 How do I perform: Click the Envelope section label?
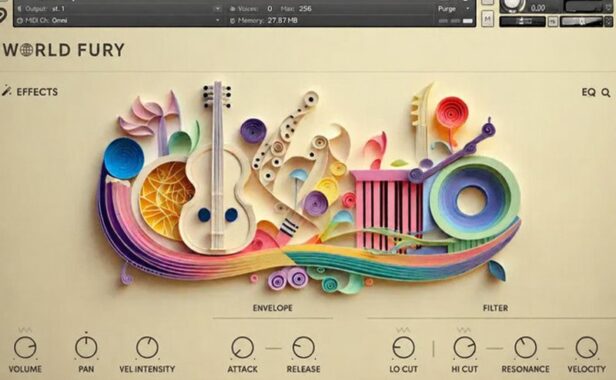tap(273, 308)
